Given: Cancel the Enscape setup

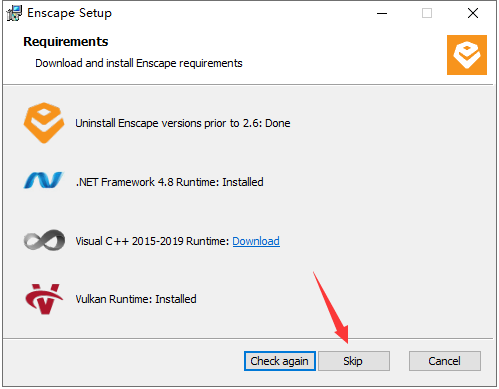Looking at the screenshot, I should (x=445, y=361).
